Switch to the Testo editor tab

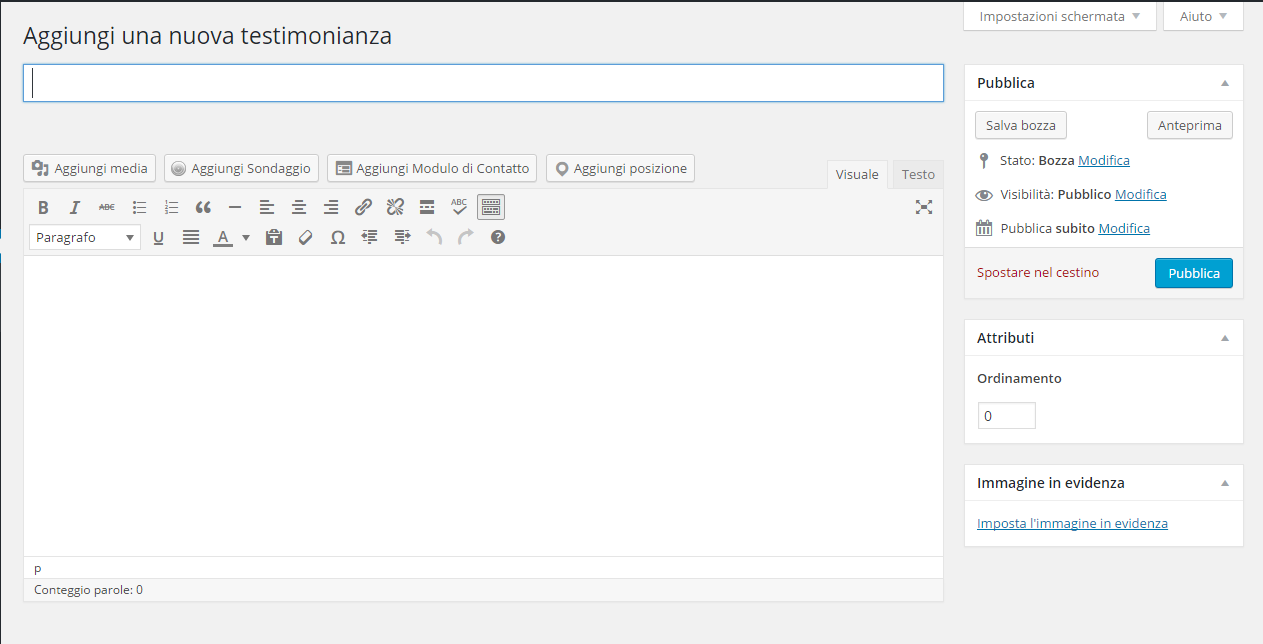[x=918, y=174]
